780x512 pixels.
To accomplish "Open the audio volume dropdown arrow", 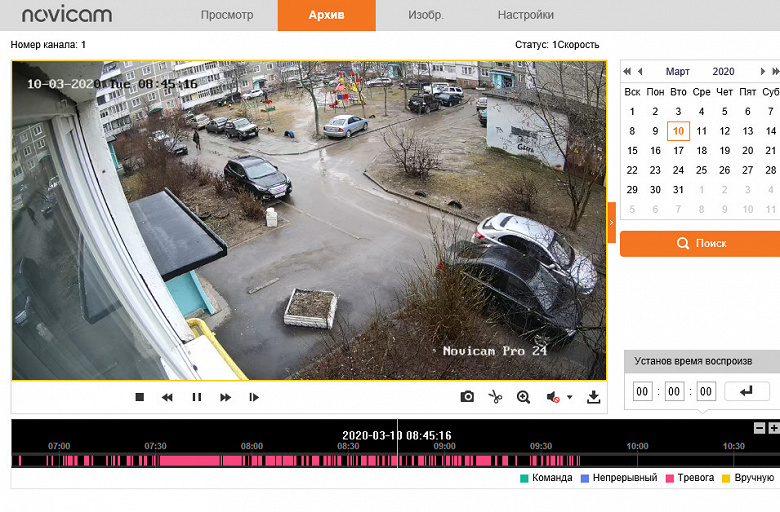I will pos(570,397).
